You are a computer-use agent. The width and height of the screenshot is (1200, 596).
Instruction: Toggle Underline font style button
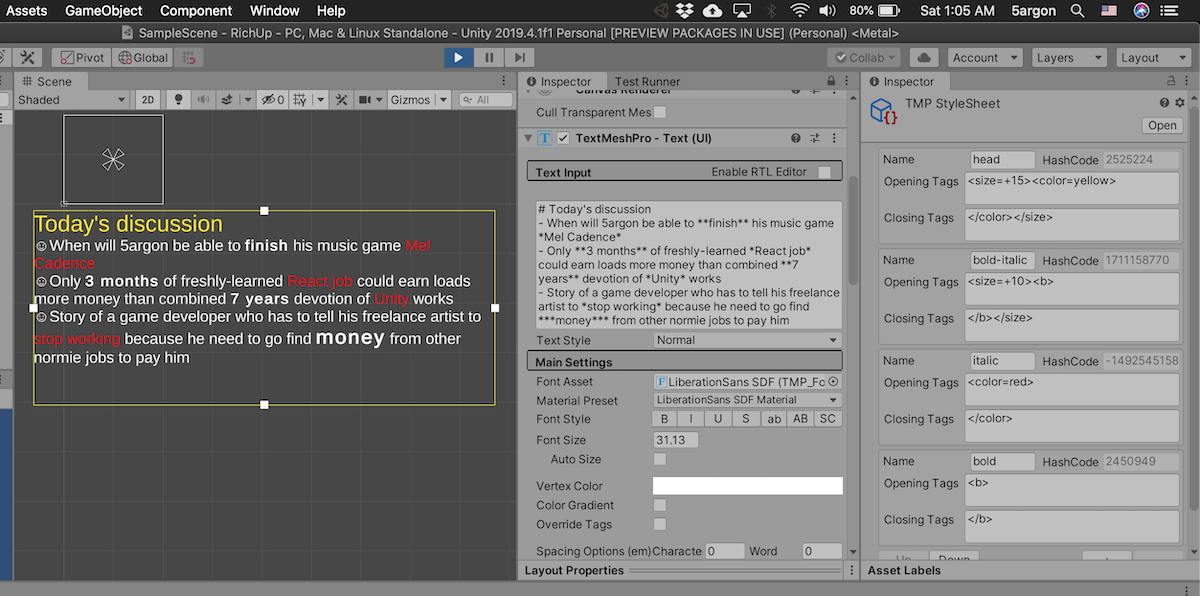tap(718, 419)
